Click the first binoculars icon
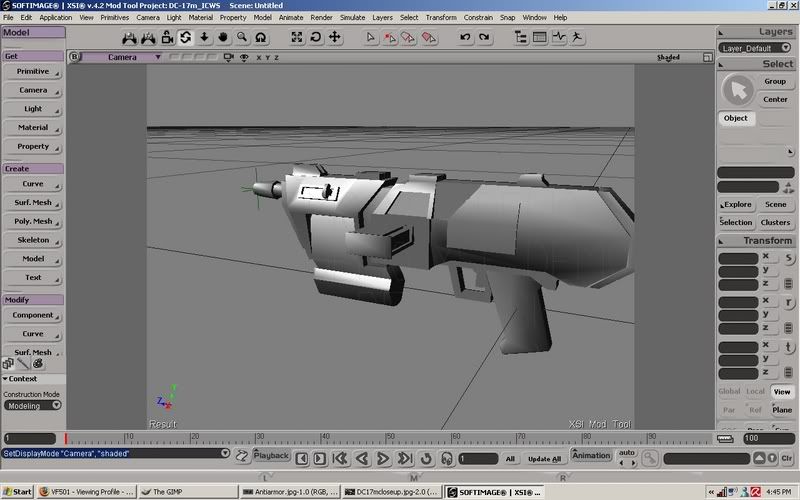800x500 pixels. coord(129,37)
